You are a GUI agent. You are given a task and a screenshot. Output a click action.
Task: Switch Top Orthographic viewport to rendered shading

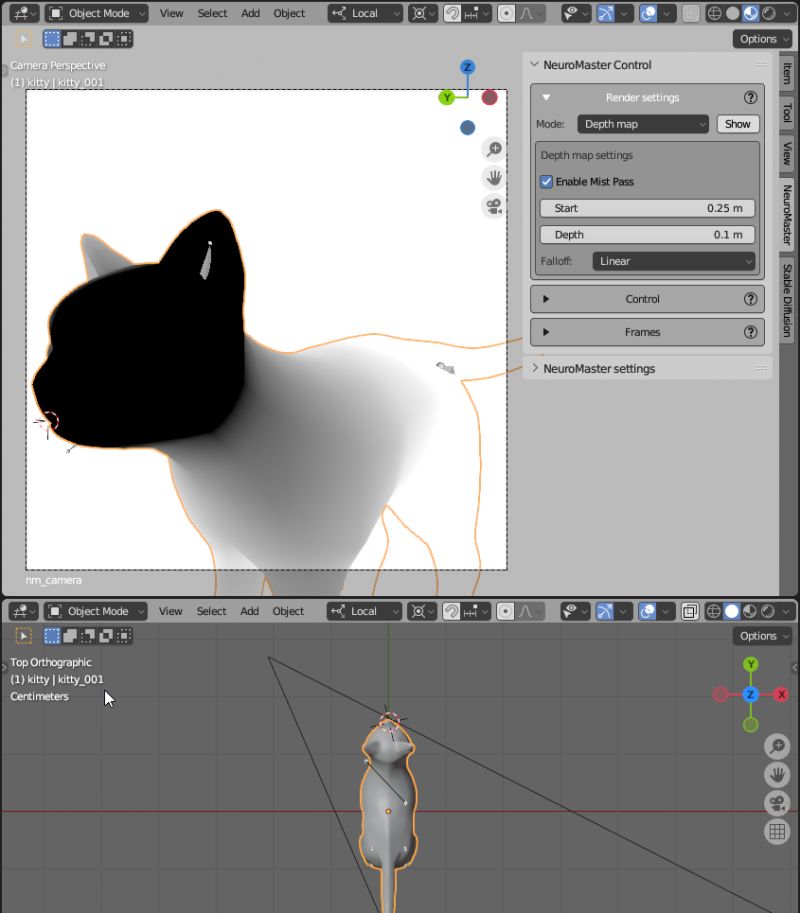point(768,611)
